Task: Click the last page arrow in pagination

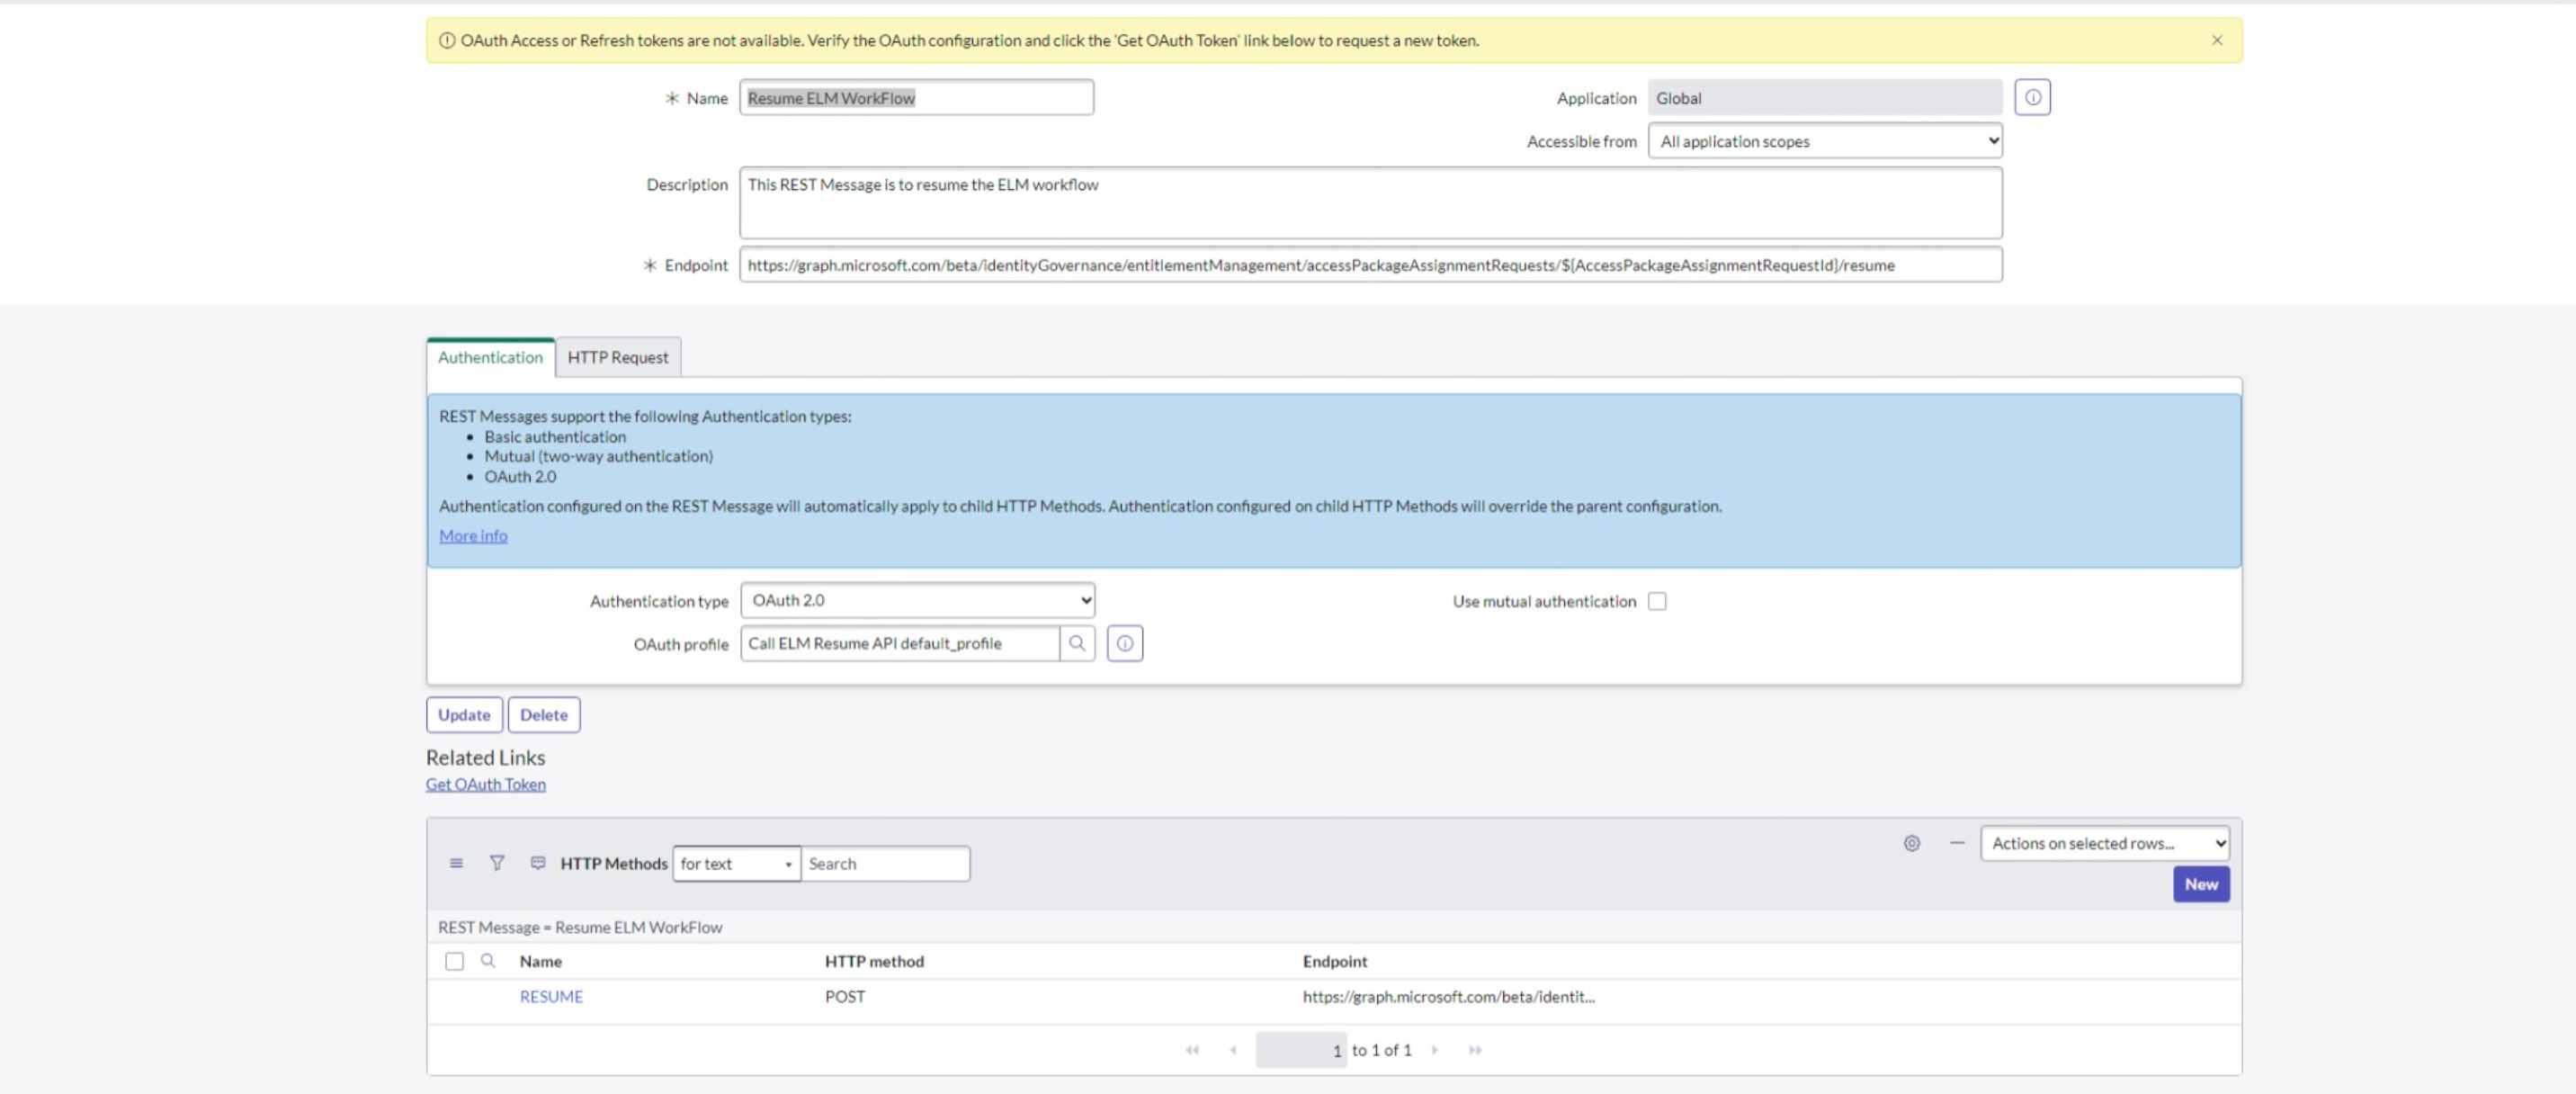Action: click(1476, 1050)
